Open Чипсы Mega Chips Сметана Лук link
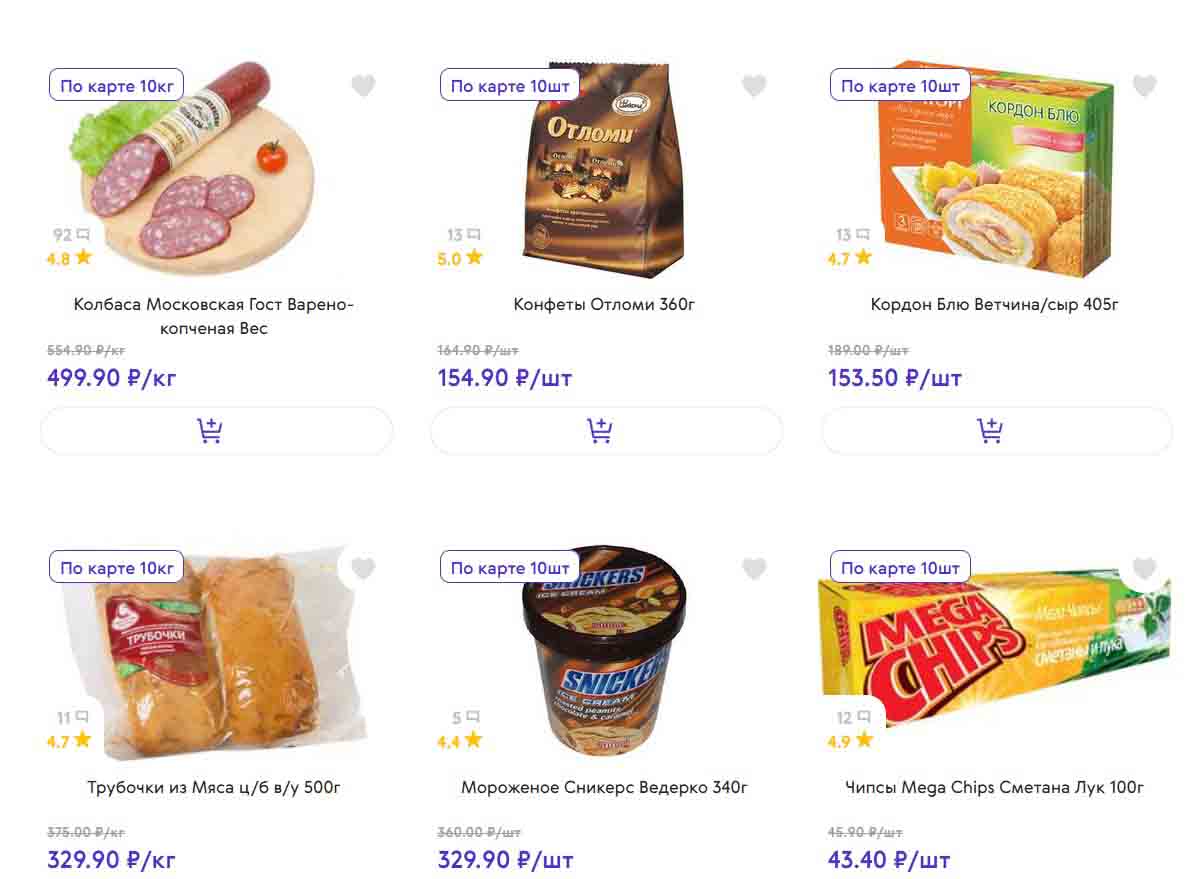 [x=994, y=787]
